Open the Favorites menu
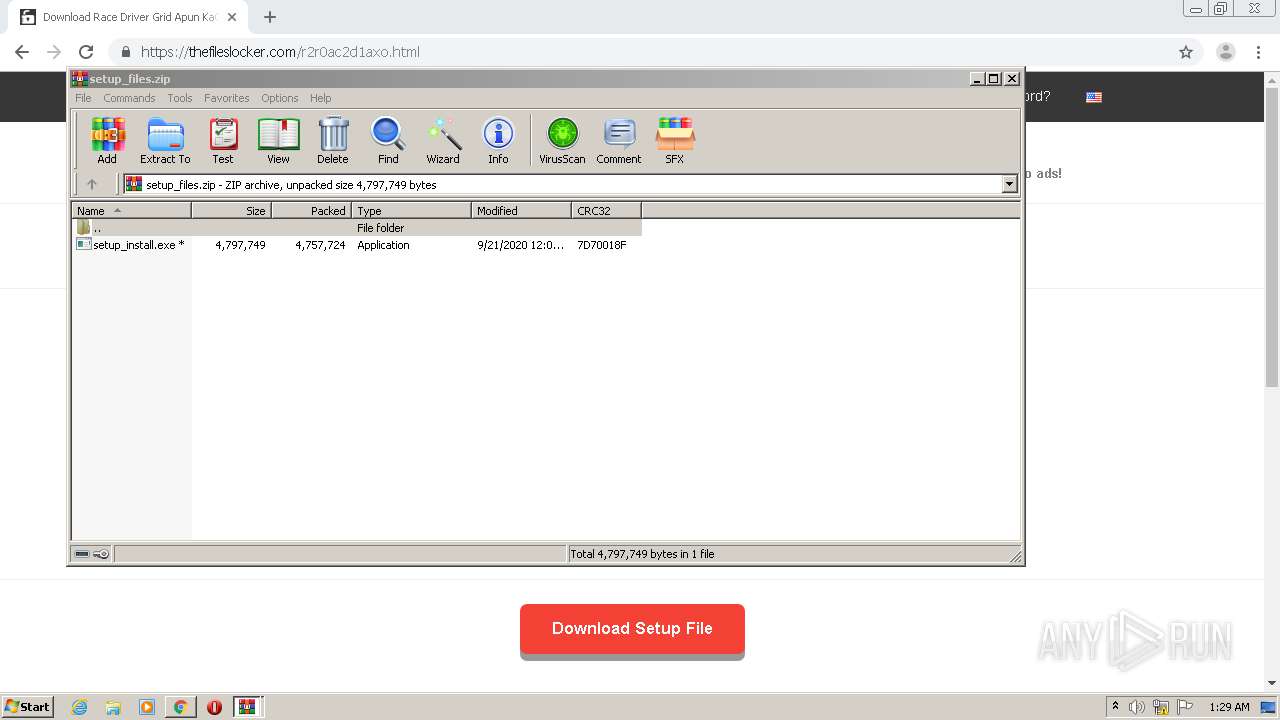 coord(227,98)
